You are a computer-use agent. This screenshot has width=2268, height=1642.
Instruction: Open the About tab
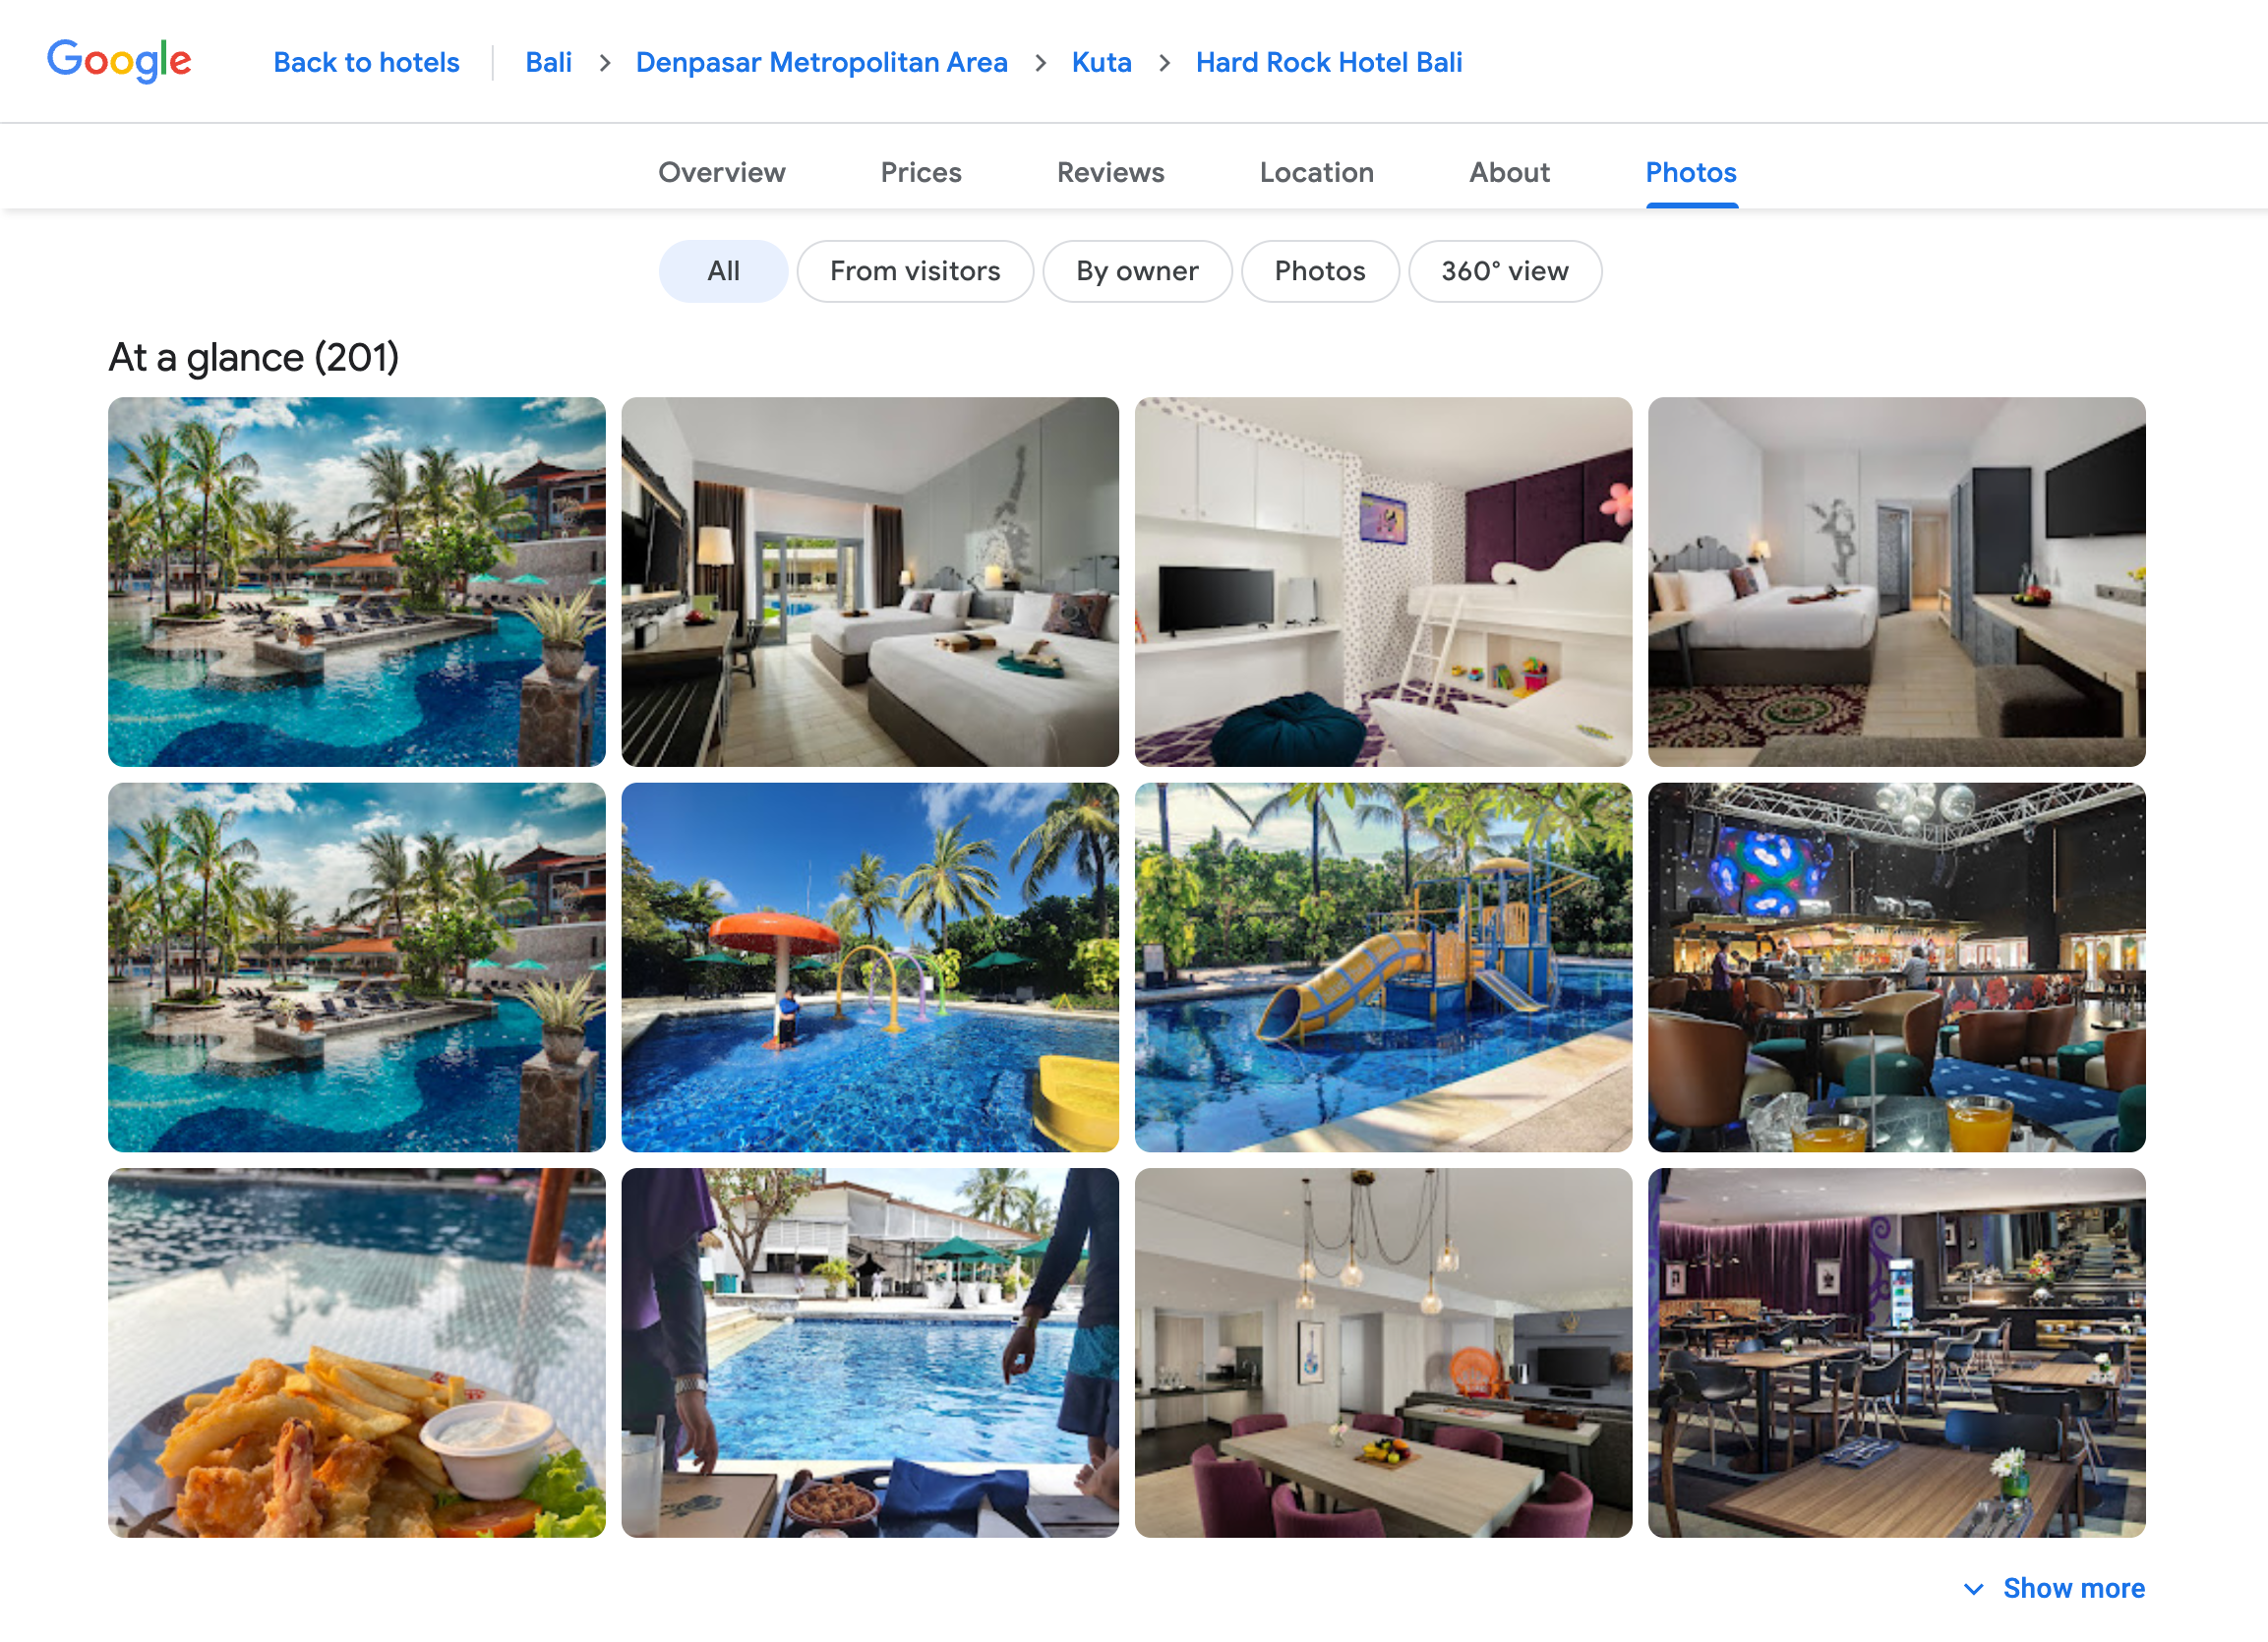click(1509, 172)
